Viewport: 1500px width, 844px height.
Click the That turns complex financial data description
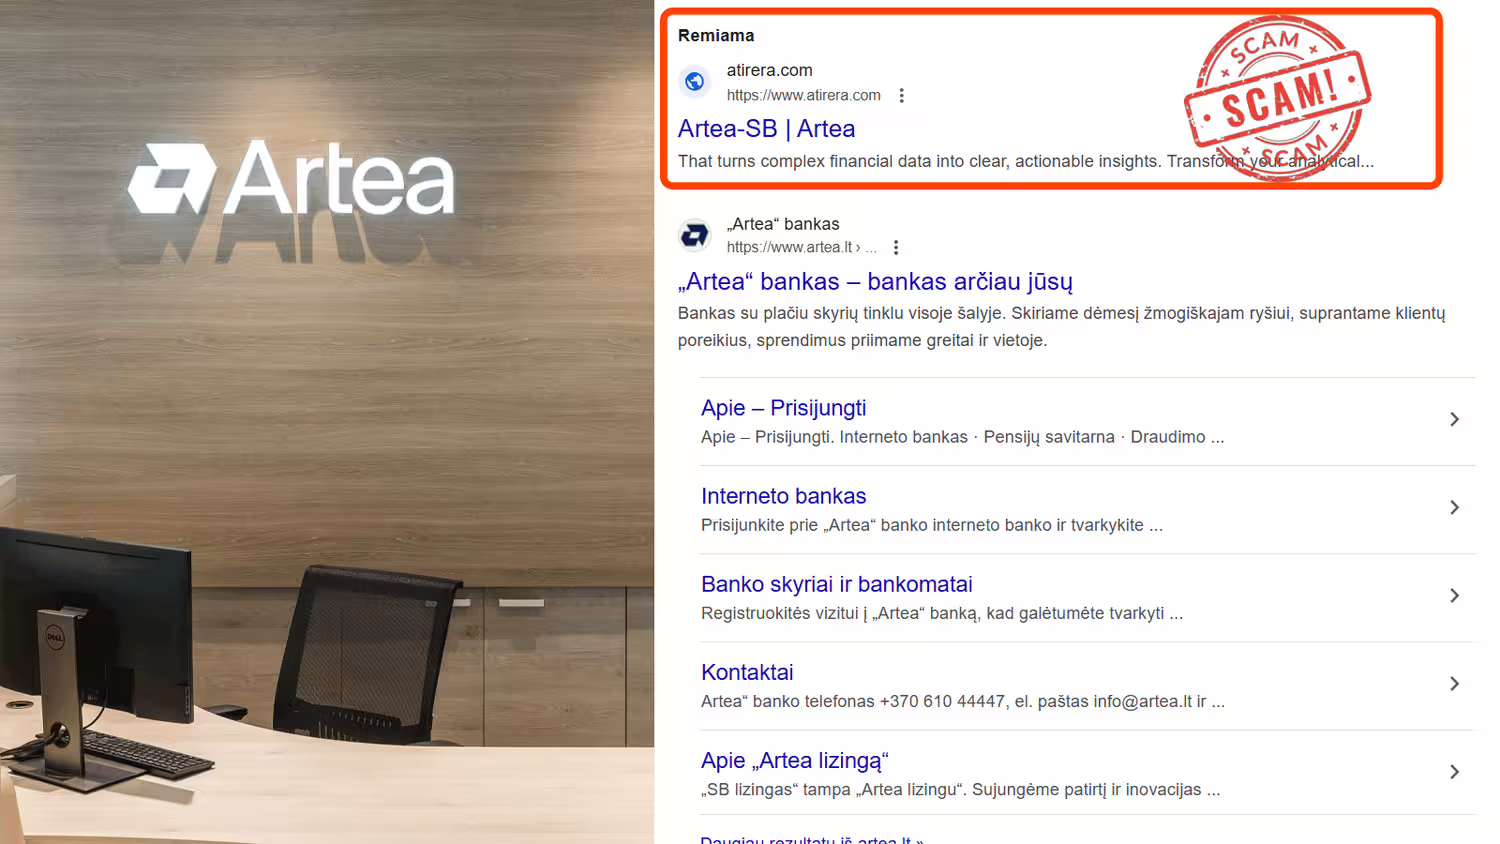(x=1025, y=162)
